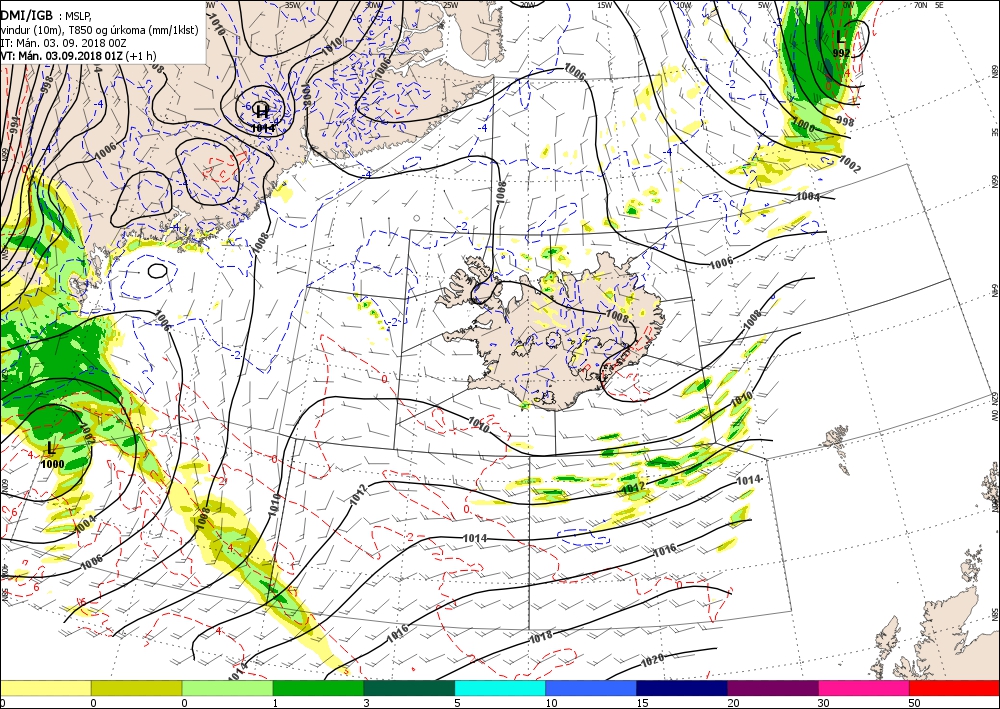Click the legend scale value 1
The width and height of the screenshot is (1000, 709).
pyautogui.click(x=277, y=703)
